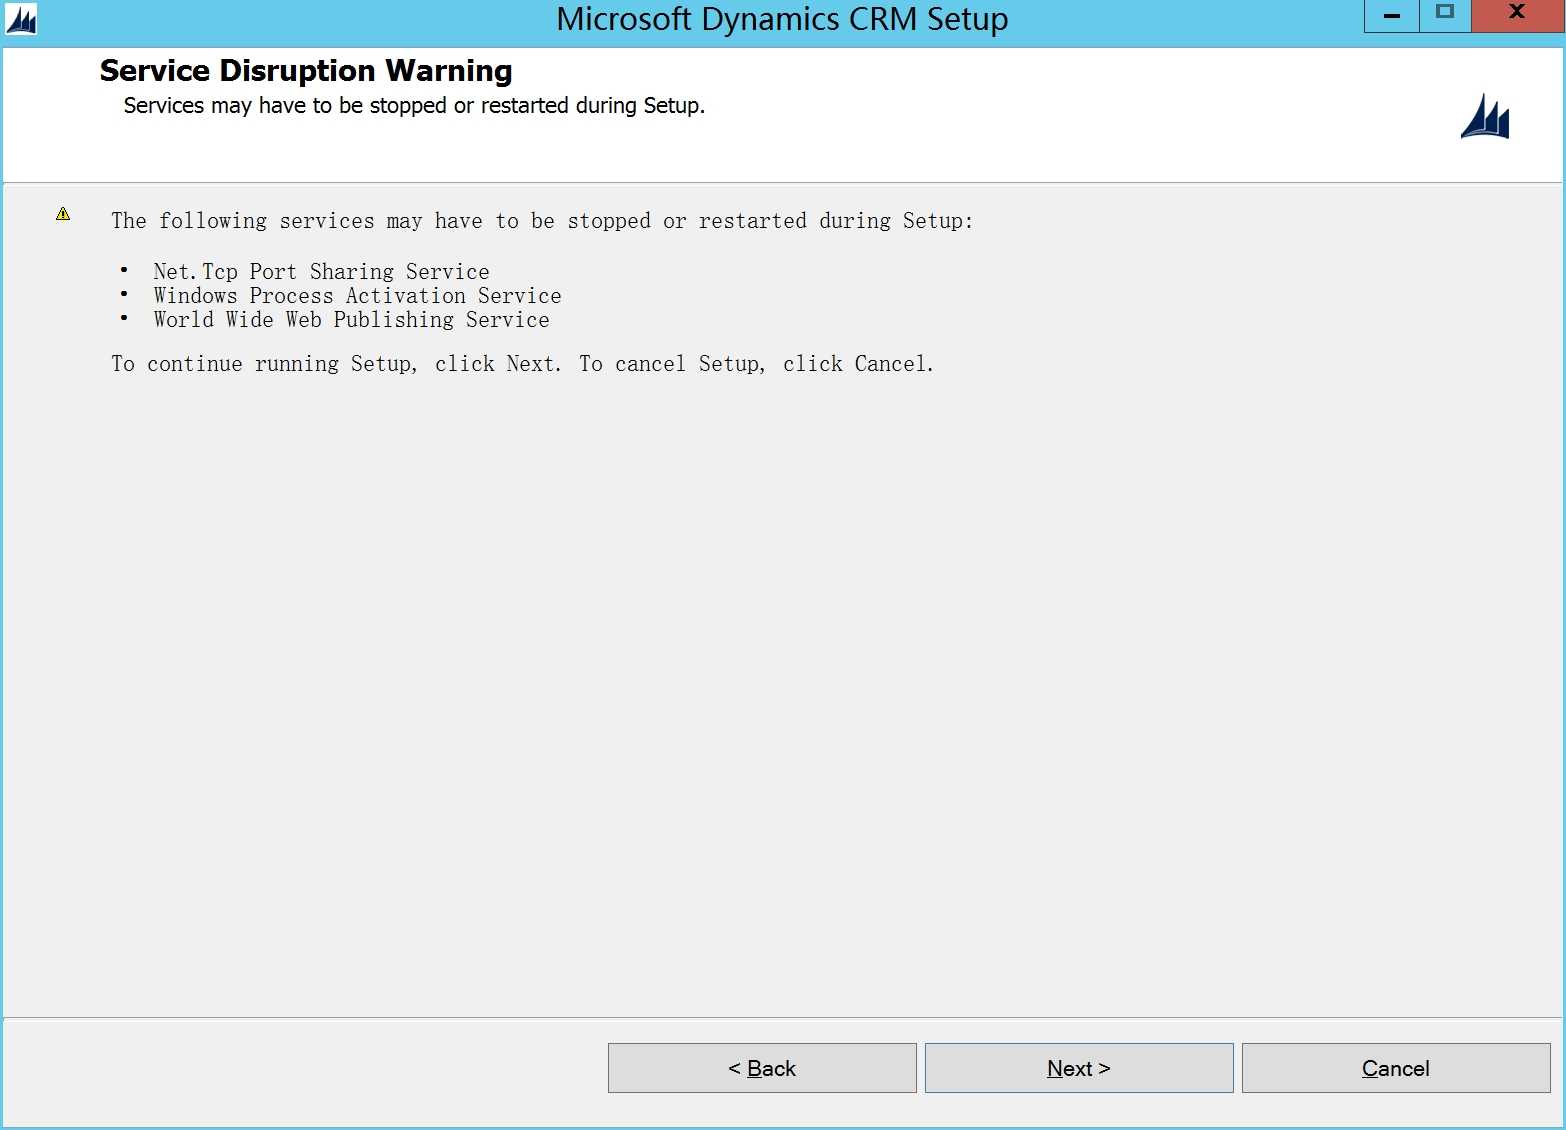This screenshot has height=1130, width=1566.
Task: Select the World Wide Web Publishing Service text
Action: [x=351, y=320]
